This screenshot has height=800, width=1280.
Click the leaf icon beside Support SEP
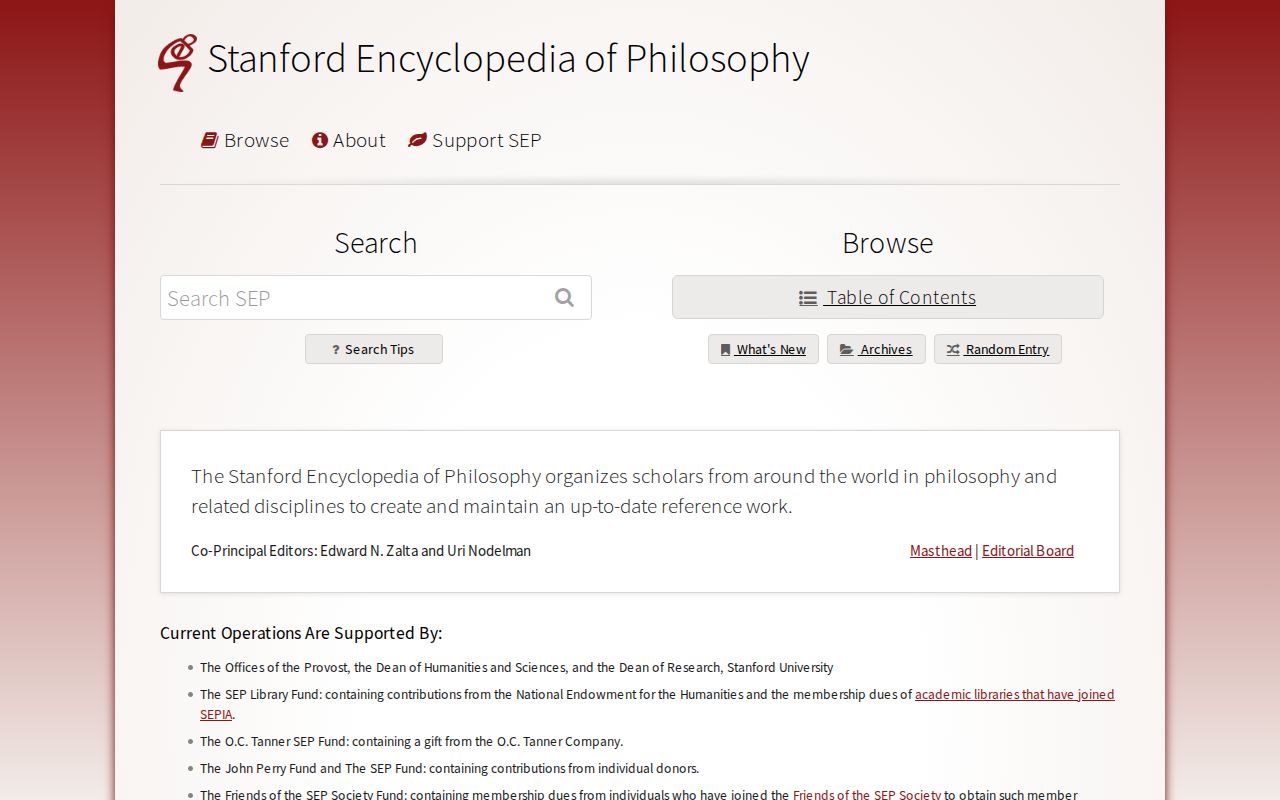point(417,140)
